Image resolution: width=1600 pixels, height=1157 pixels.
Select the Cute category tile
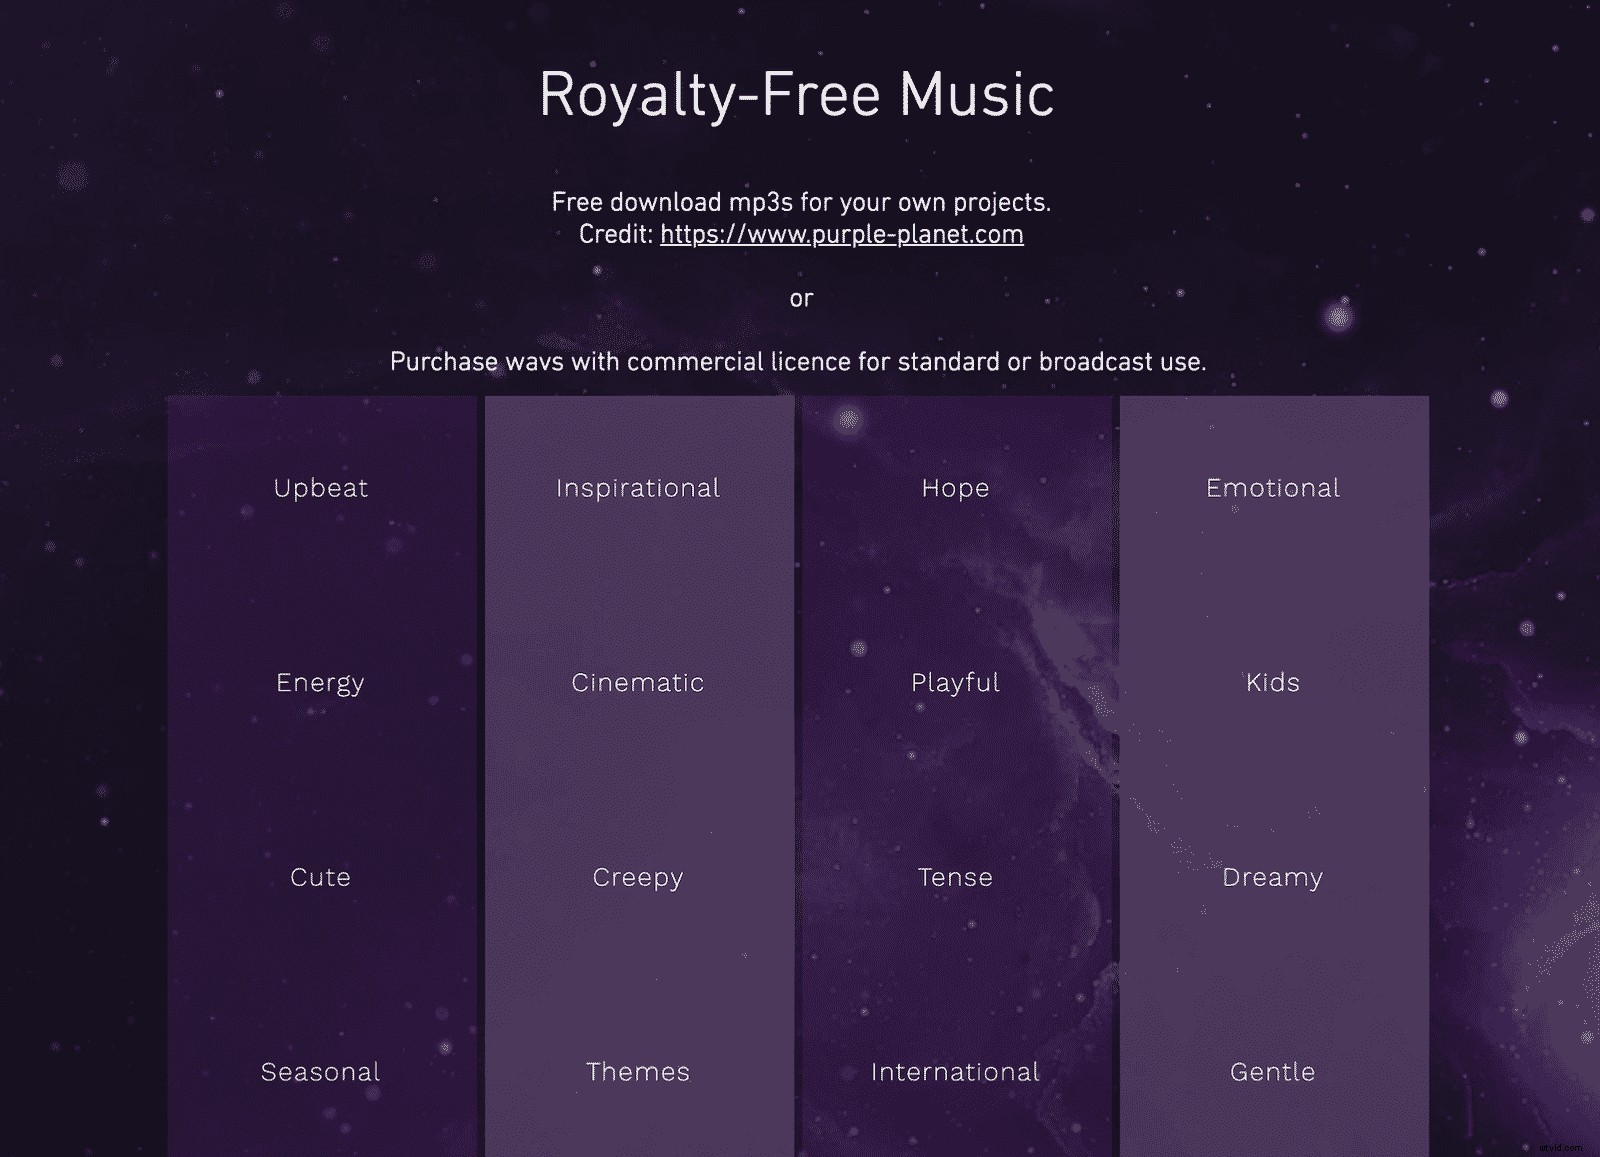(x=319, y=877)
